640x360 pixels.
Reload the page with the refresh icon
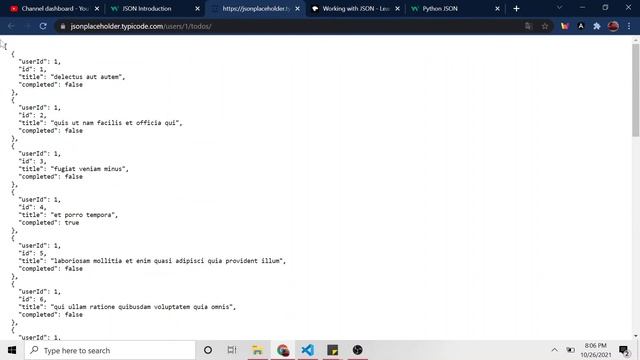click(x=43, y=26)
